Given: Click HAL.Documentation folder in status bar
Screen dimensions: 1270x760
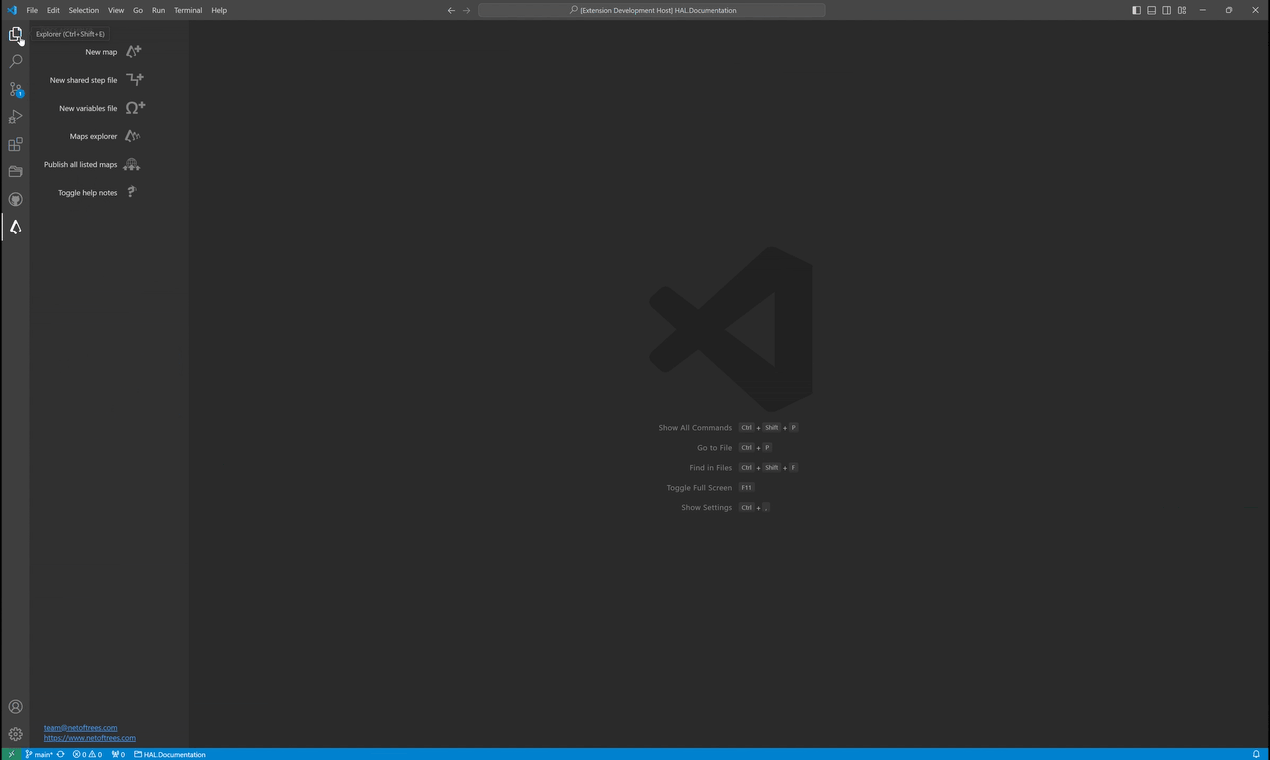Looking at the screenshot, I should [x=170, y=754].
